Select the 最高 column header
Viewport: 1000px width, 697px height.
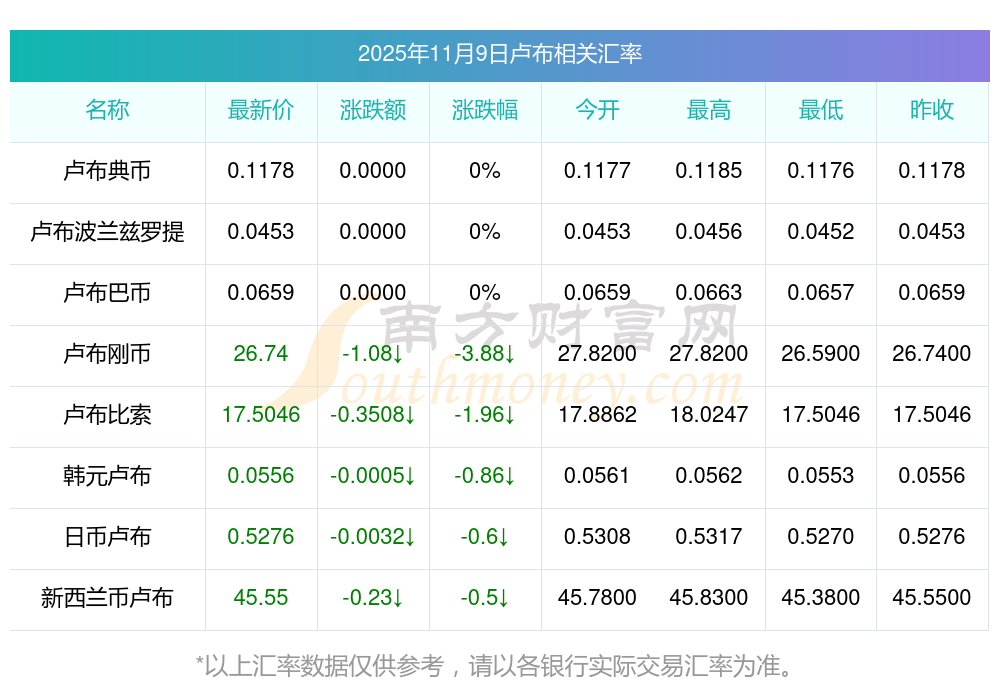pyautogui.click(x=709, y=110)
